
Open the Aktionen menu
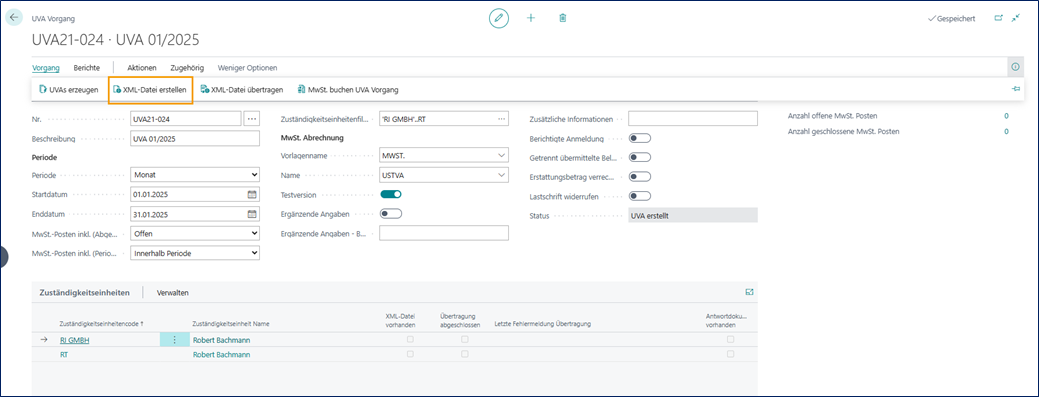[x=142, y=68]
